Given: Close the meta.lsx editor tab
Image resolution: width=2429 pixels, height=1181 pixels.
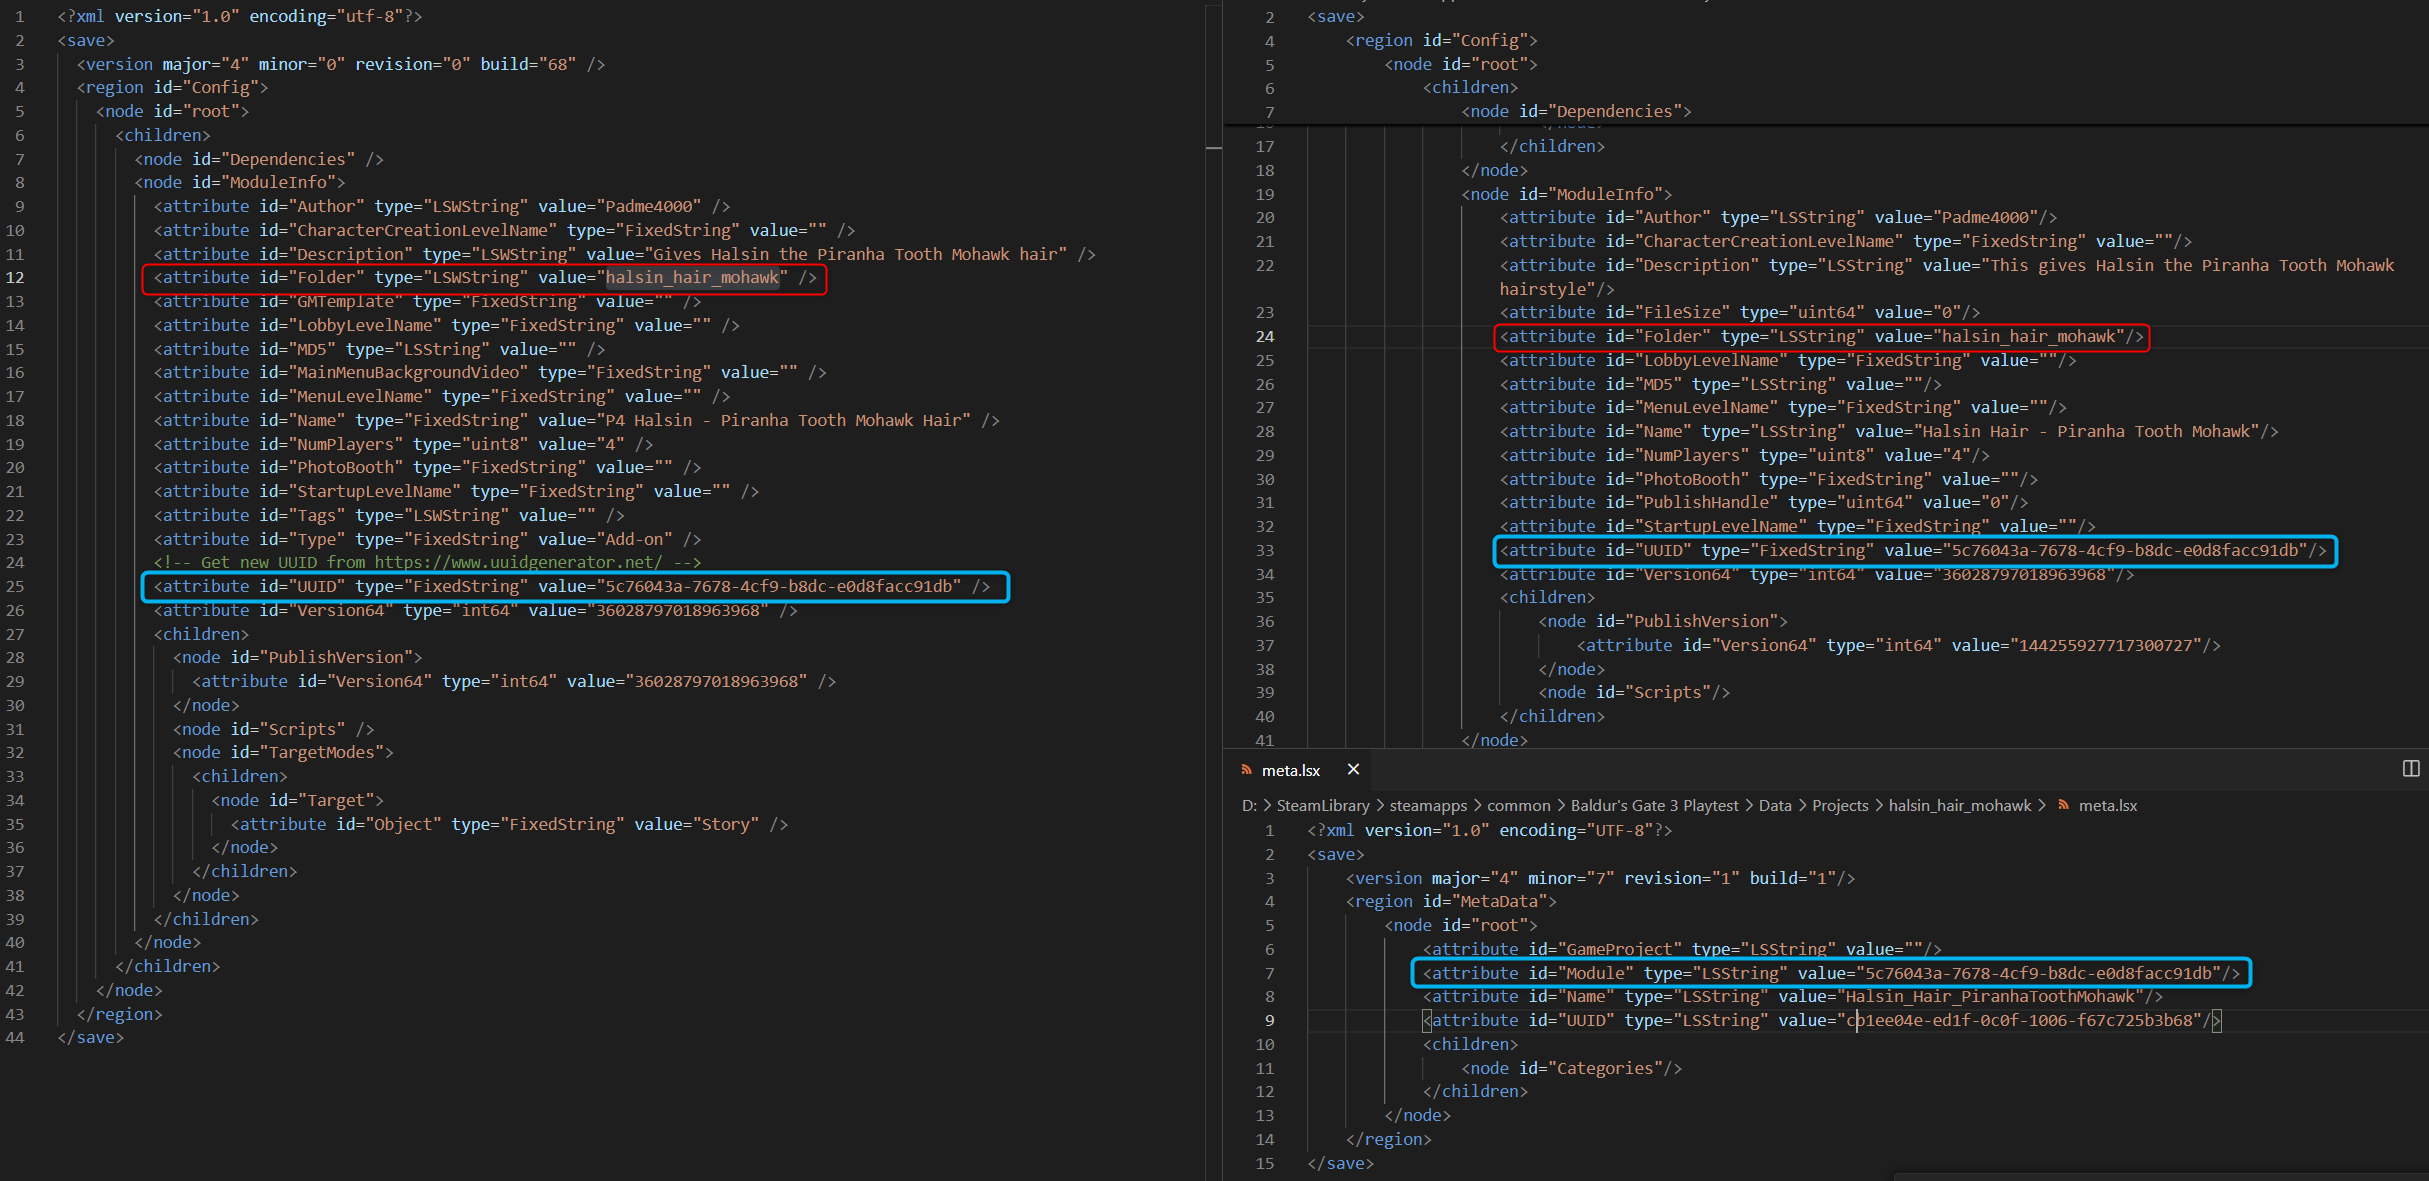Looking at the screenshot, I should (x=1353, y=769).
